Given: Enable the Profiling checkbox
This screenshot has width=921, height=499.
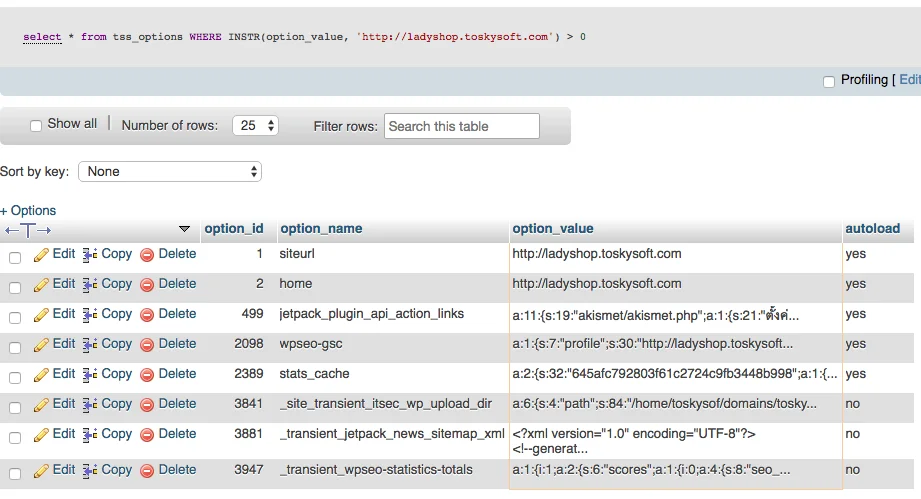Looking at the screenshot, I should (829, 82).
